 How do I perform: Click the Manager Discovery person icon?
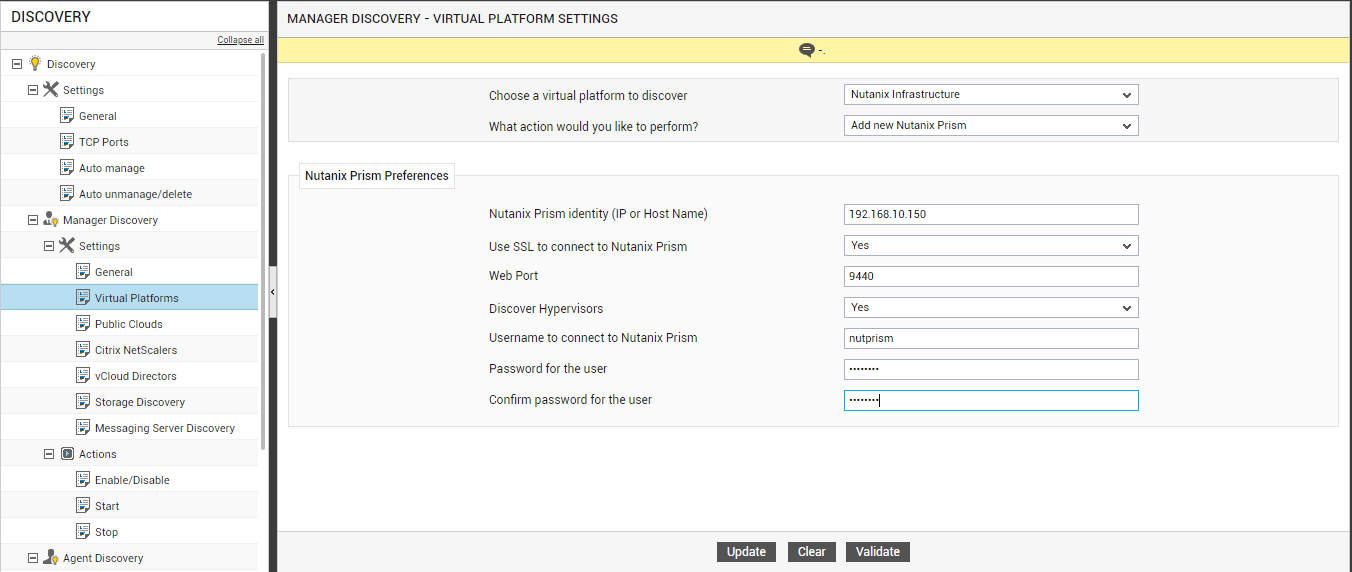[x=51, y=219]
